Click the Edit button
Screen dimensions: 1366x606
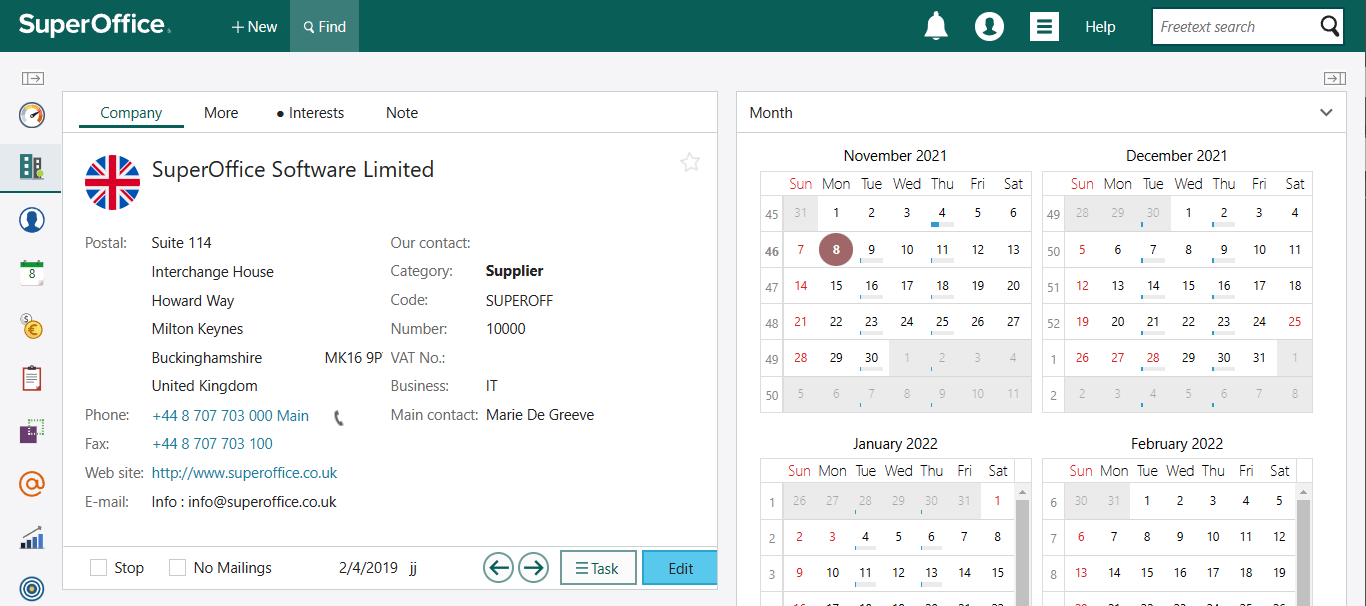679,567
